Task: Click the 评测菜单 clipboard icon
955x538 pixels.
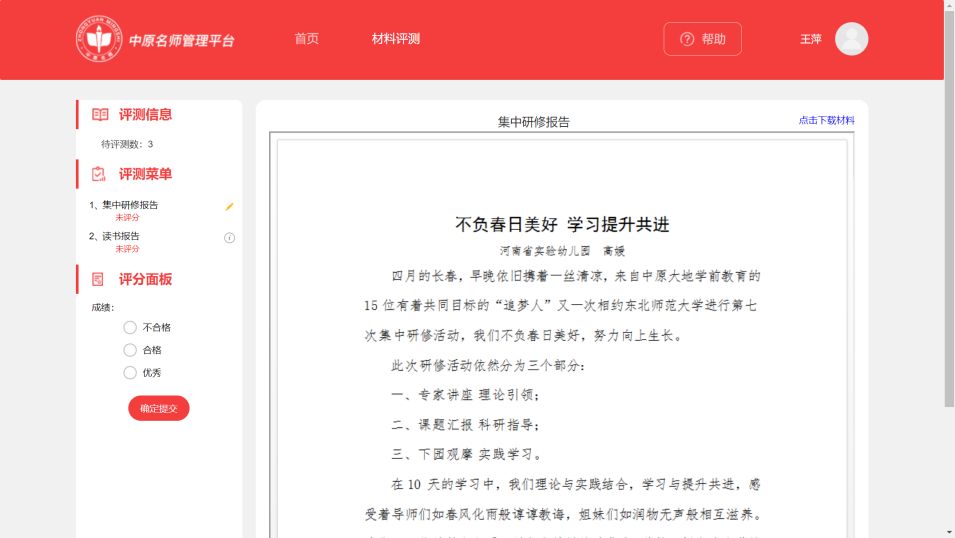Action: (99, 174)
